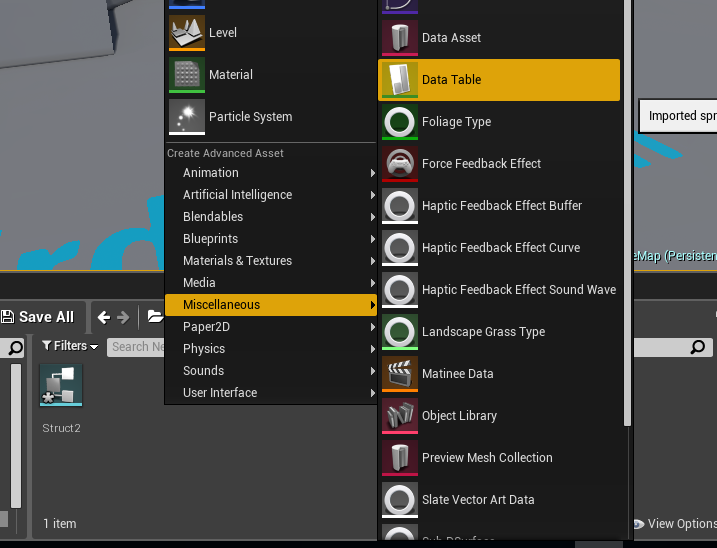Open the Animation submenu
The height and width of the screenshot is (548, 717).
click(x=271, y=173)
